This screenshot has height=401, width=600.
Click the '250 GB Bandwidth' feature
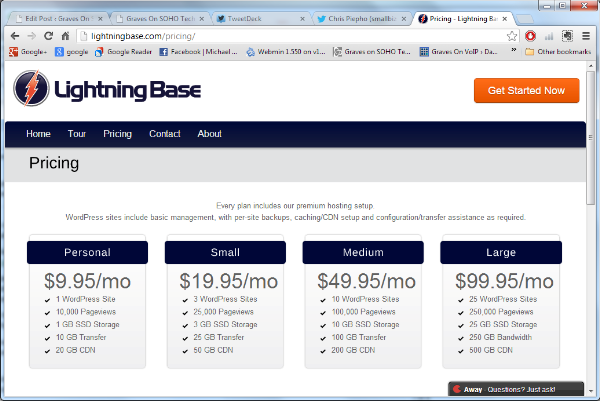(x=501, y=337)
